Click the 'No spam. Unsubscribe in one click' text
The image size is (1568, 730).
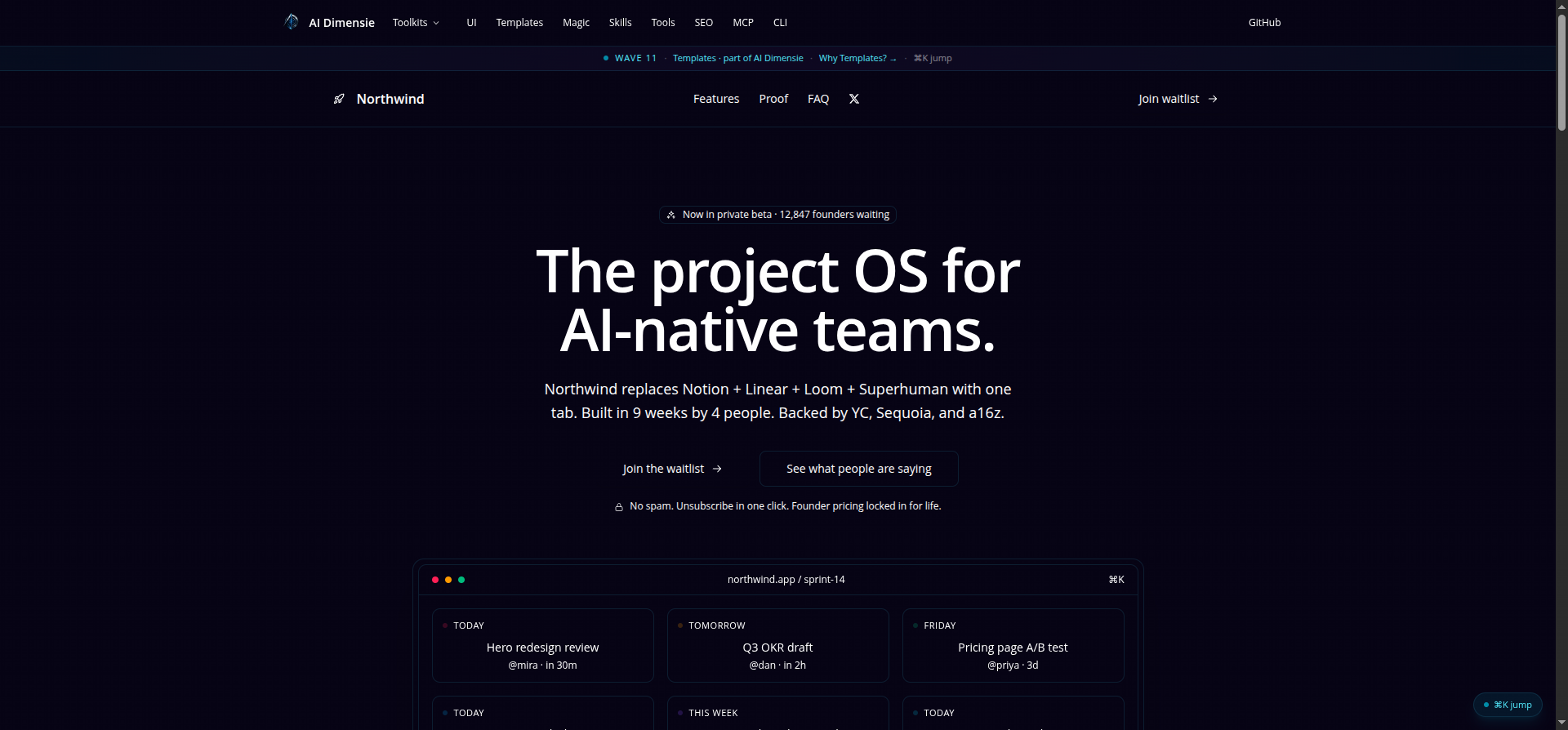click(785, 506)
